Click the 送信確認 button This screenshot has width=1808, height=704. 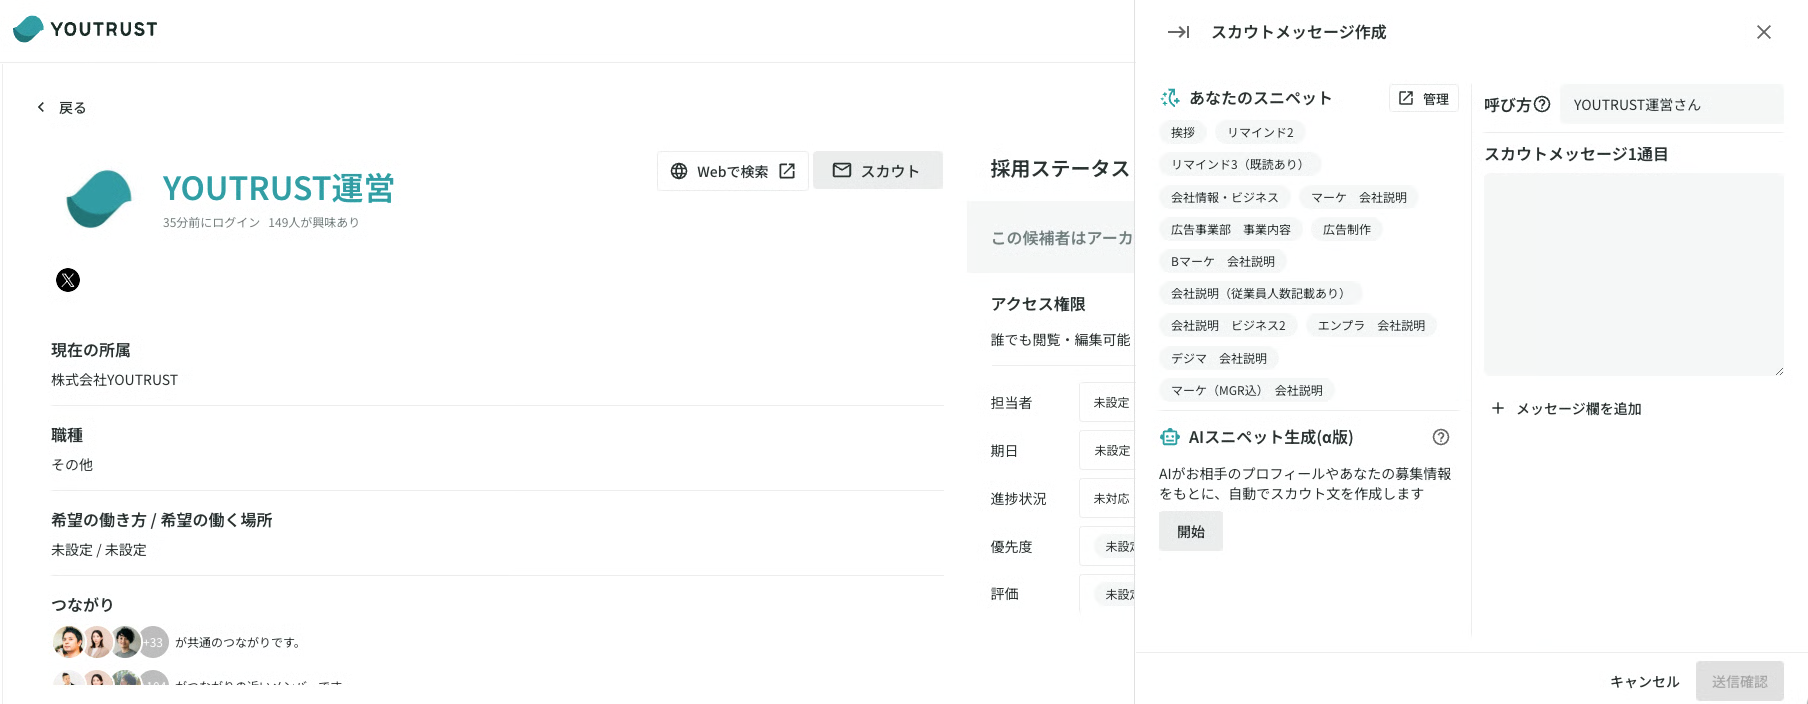pyautogui.click(x=1740, y=681)
